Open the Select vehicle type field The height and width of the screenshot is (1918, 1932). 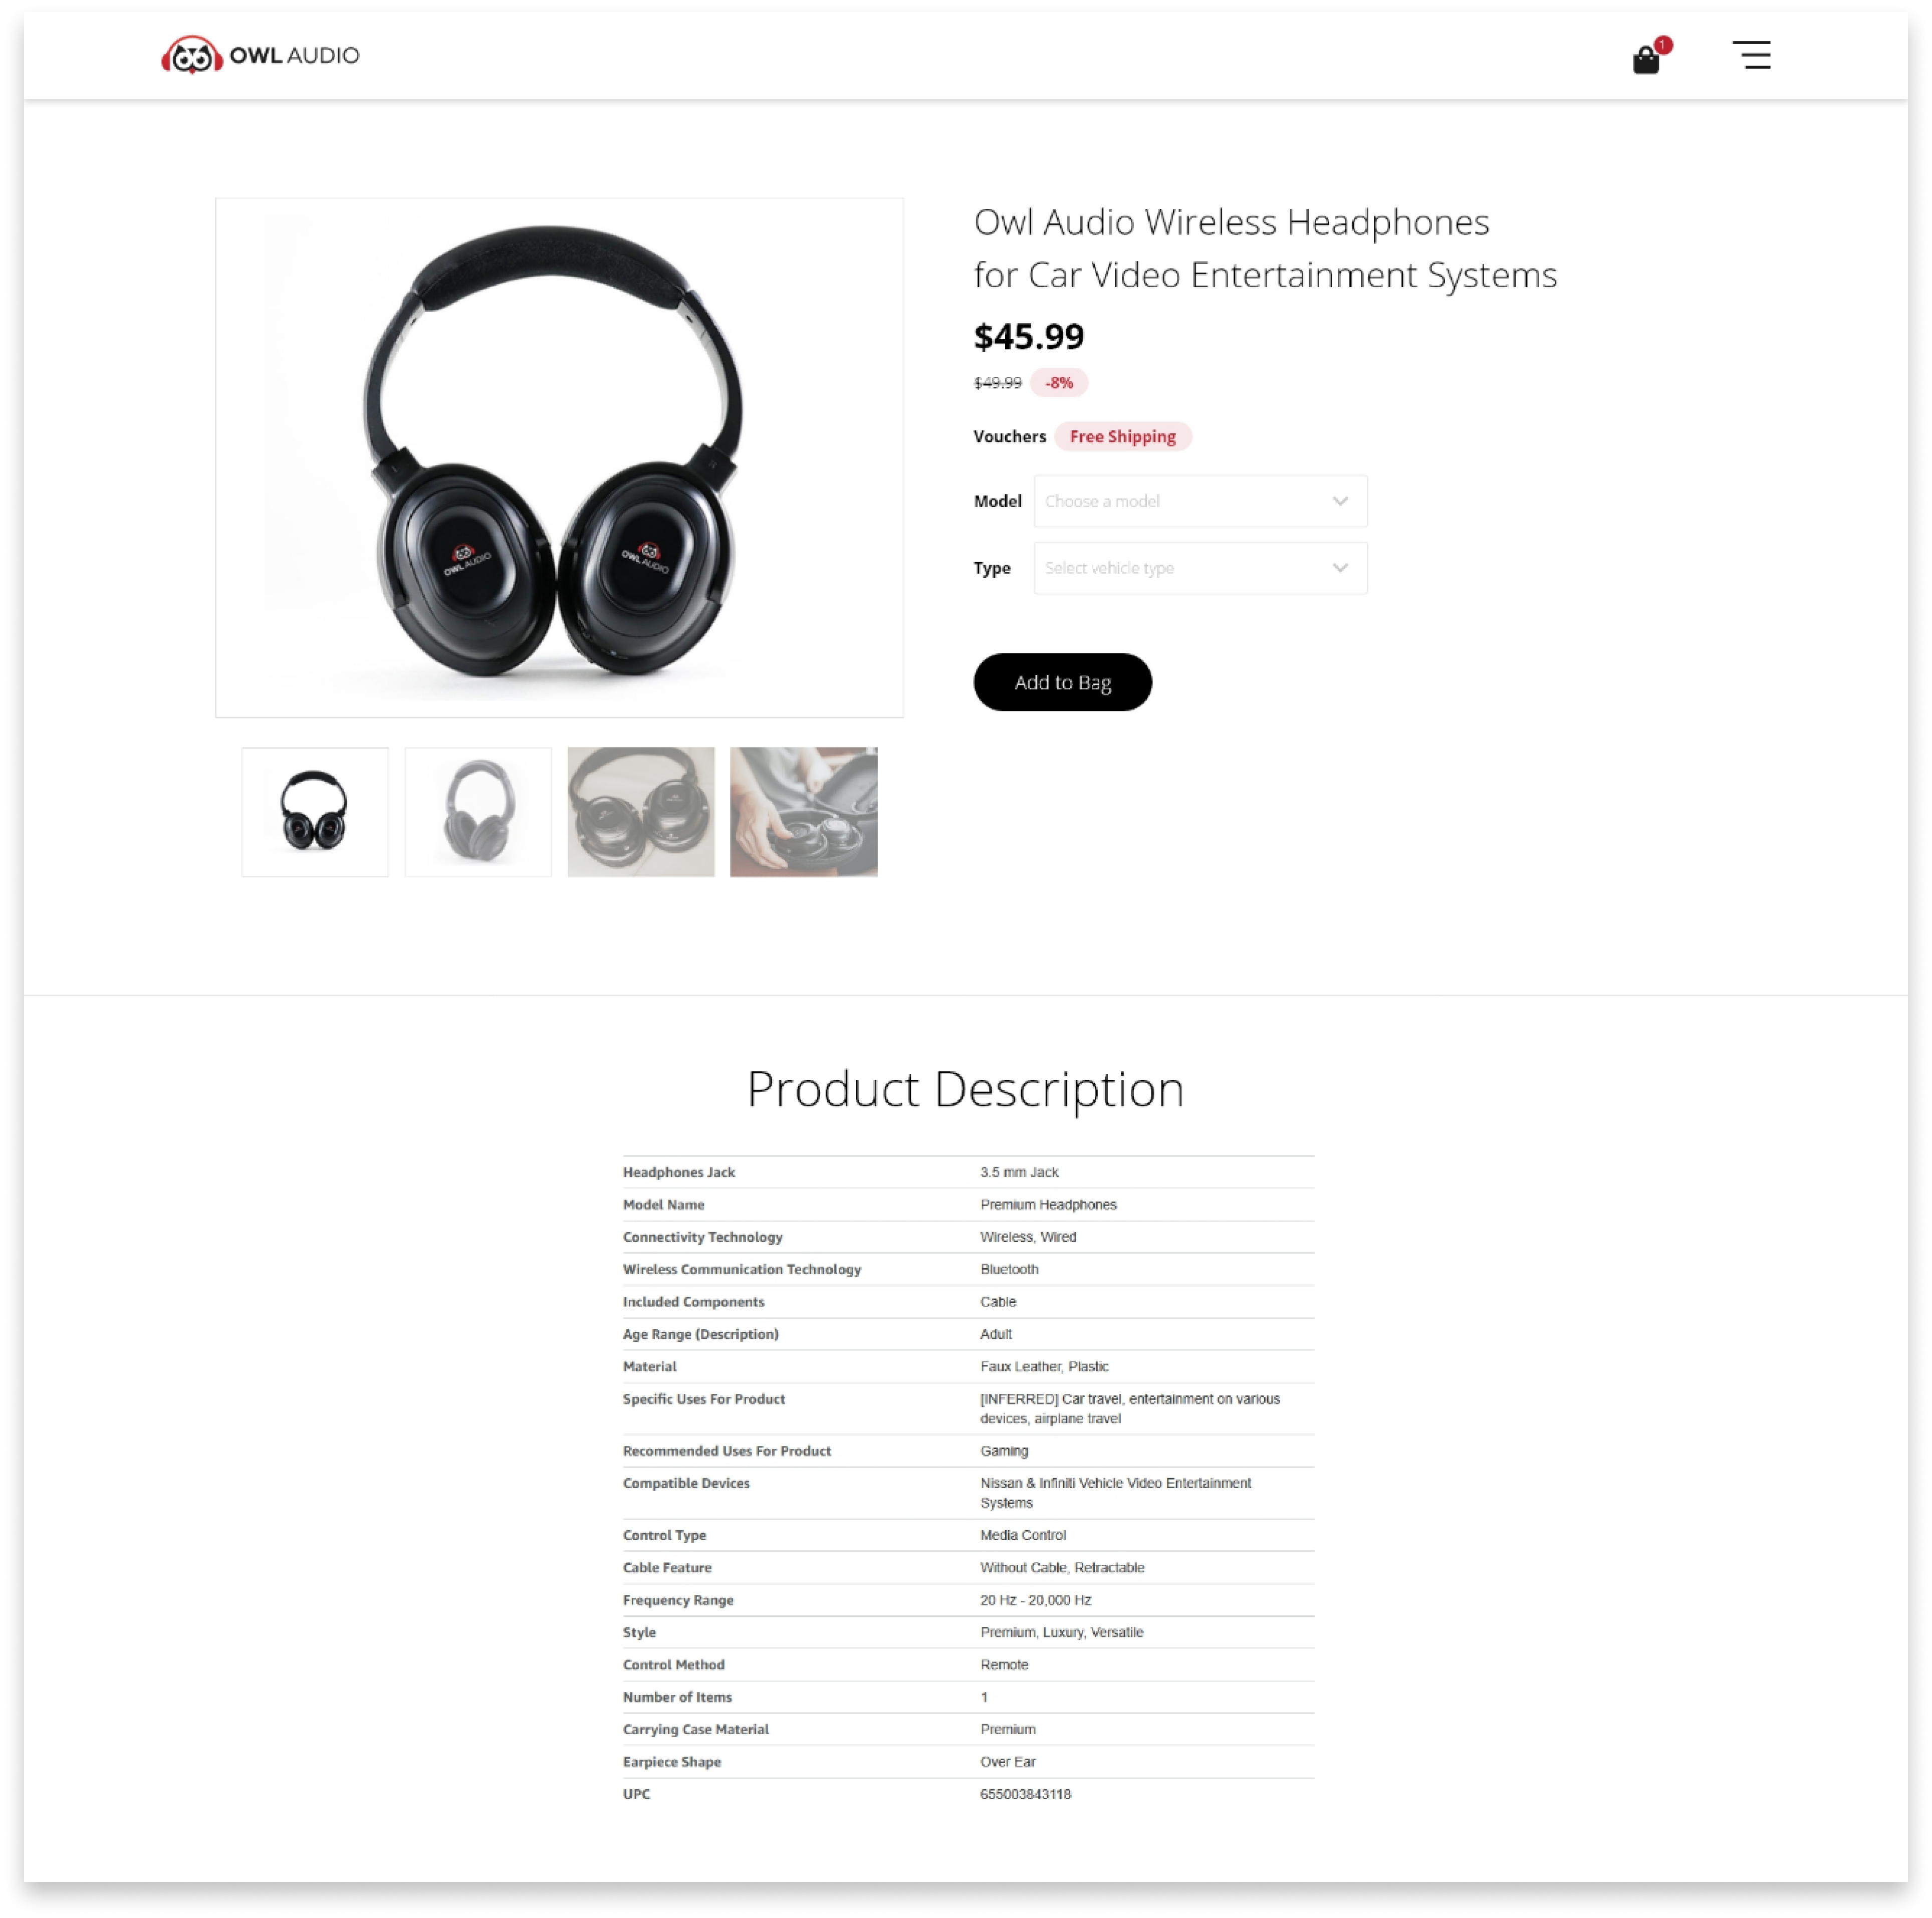[1200, 568]
